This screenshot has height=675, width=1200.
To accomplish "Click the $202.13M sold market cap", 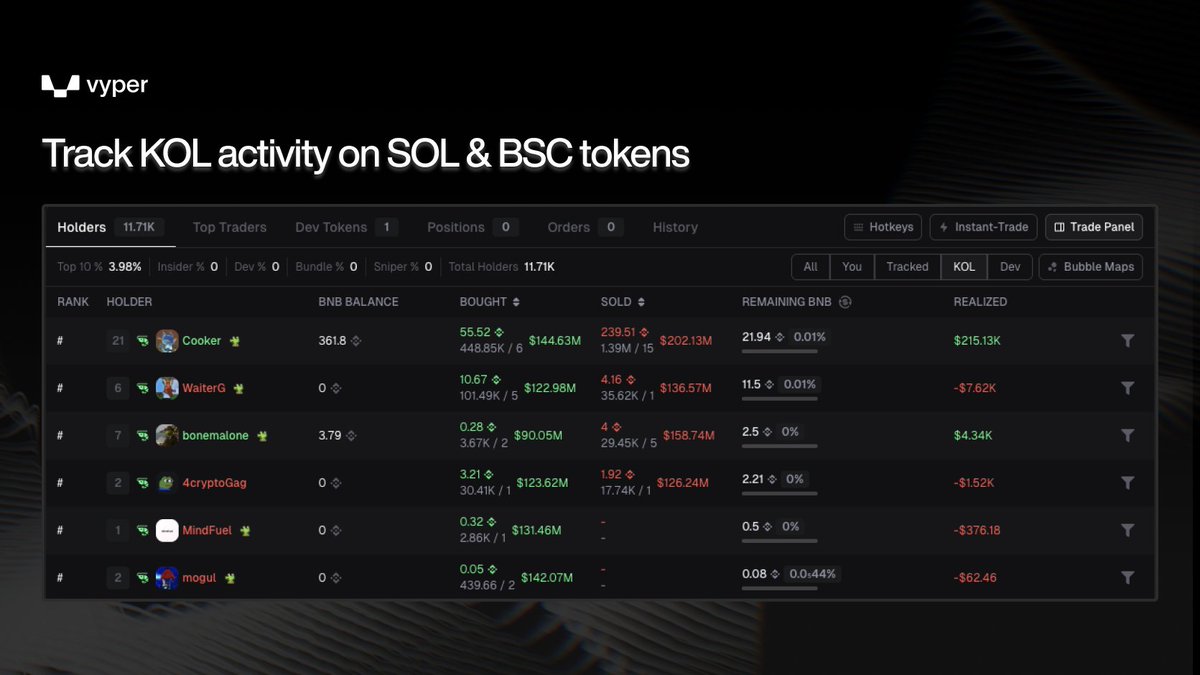I will coord(686,341).
